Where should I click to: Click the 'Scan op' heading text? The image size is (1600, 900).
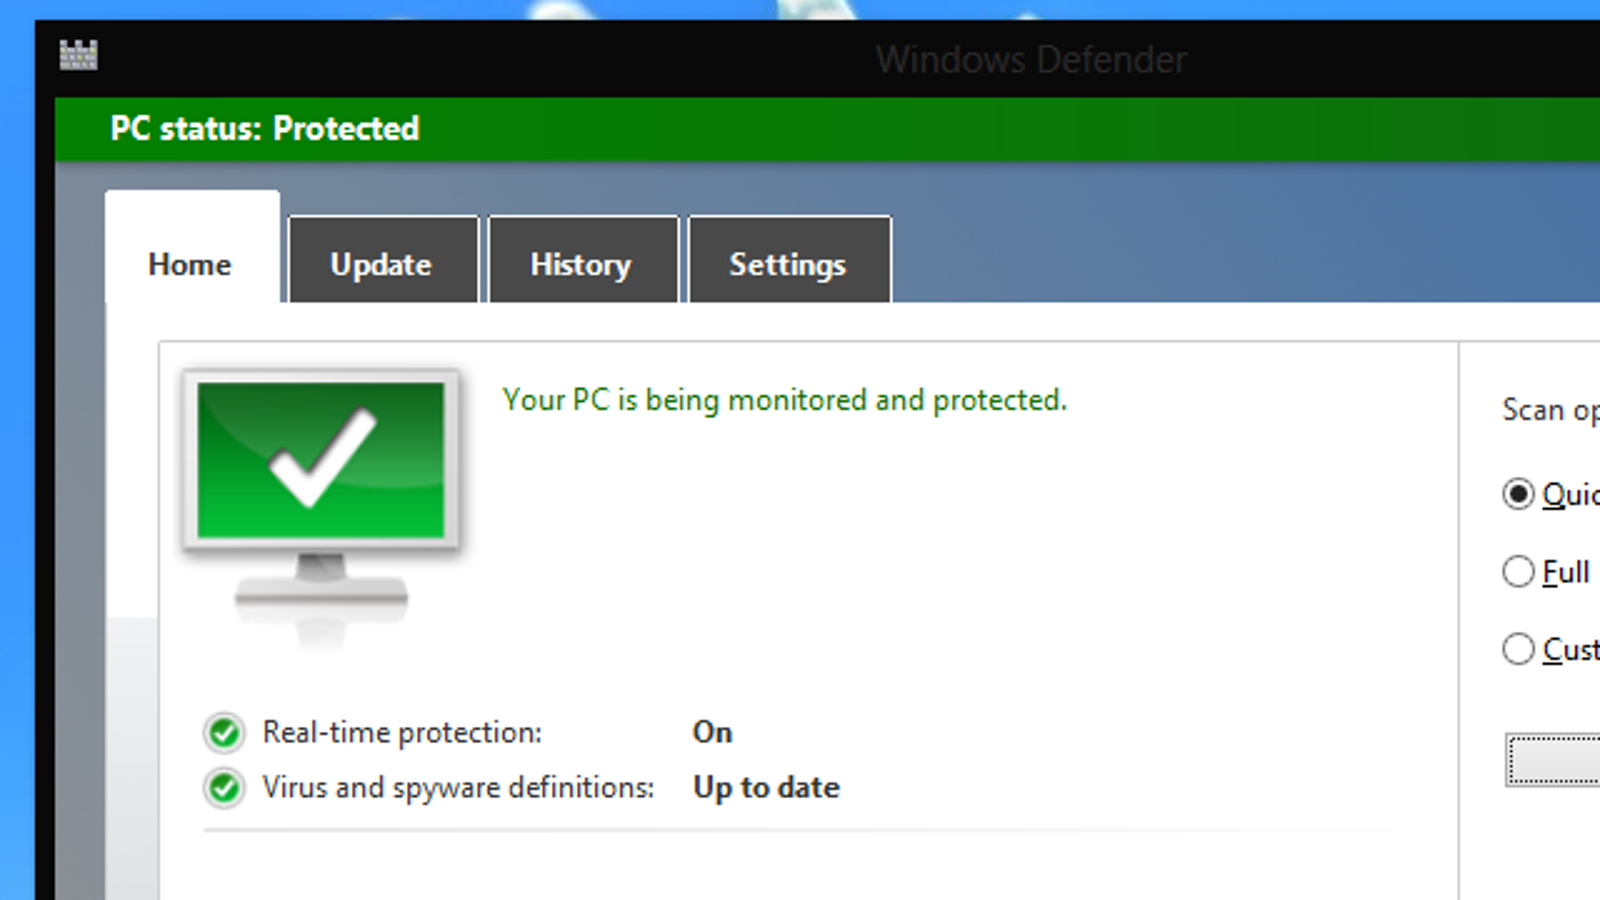click(1551, 411)
